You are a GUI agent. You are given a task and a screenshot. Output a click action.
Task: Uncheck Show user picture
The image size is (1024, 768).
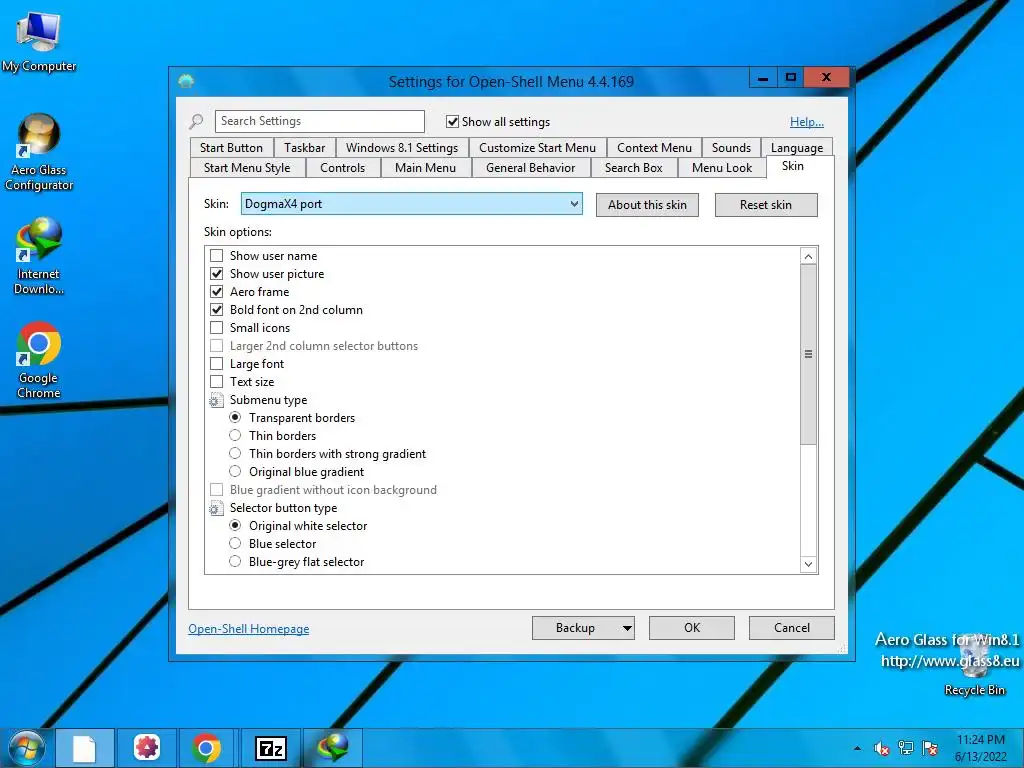coord(216,274)
